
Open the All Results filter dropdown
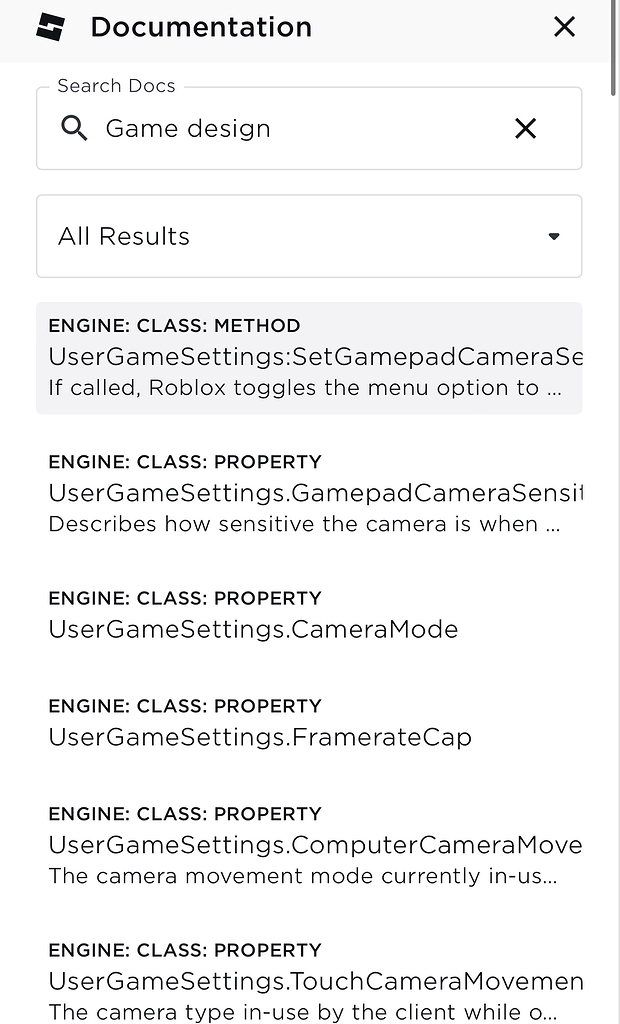(309, 236)
